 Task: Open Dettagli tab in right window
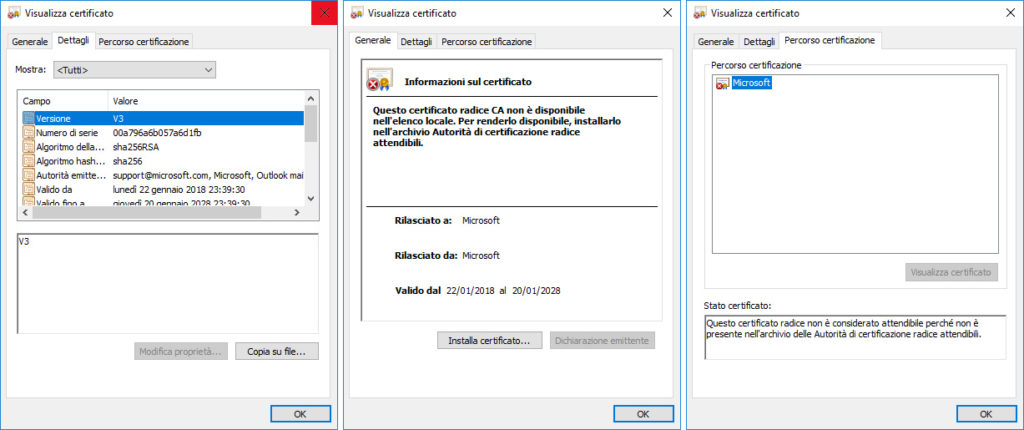pyautogui.click(x=759, y=41)
